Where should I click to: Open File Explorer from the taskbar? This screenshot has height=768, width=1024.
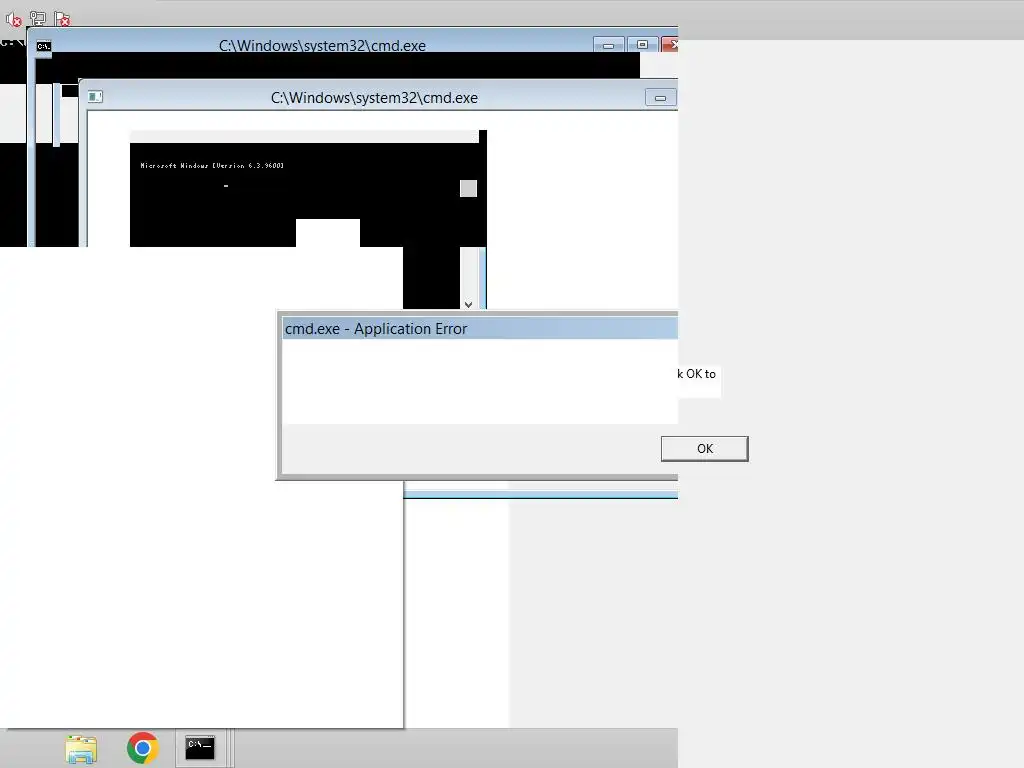[81, 748]
